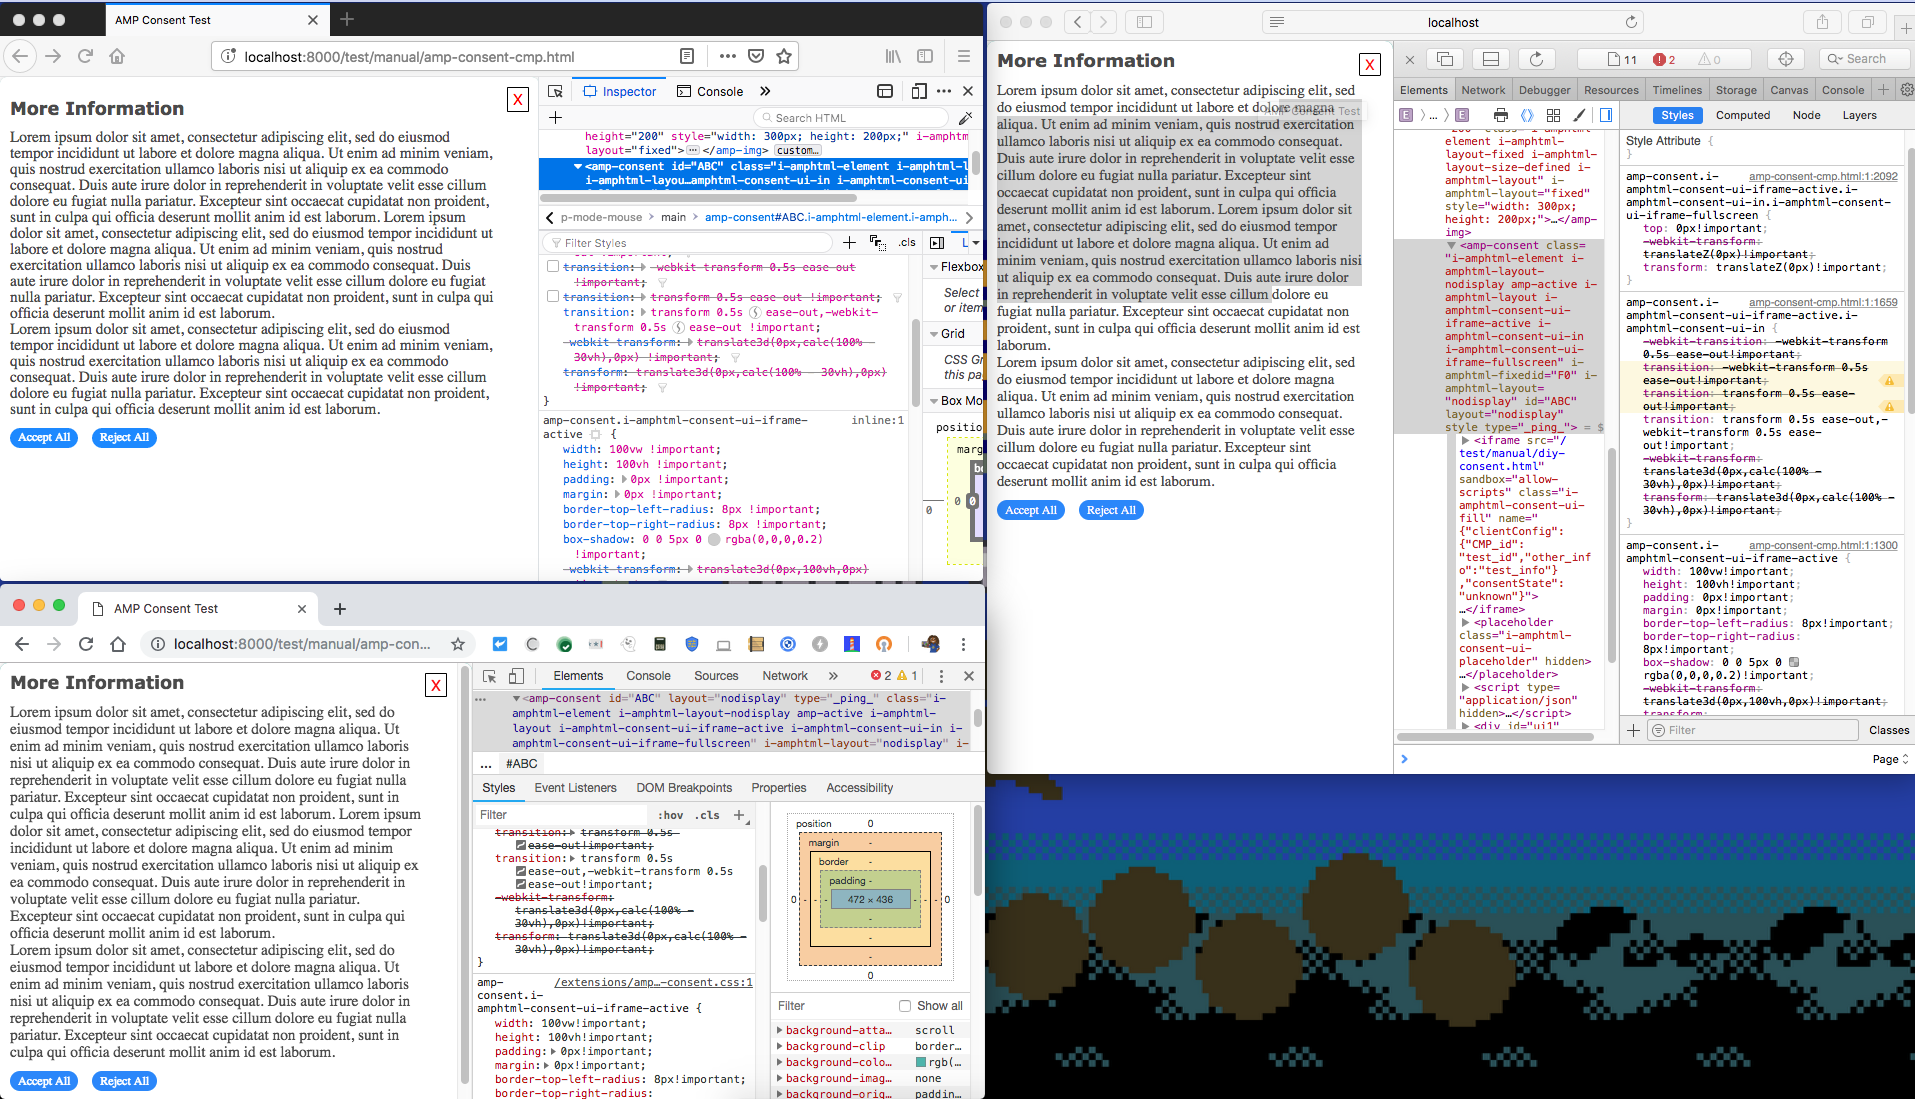
Task: Click Chrome three-dot menu icon
Action: pos(963,644)
